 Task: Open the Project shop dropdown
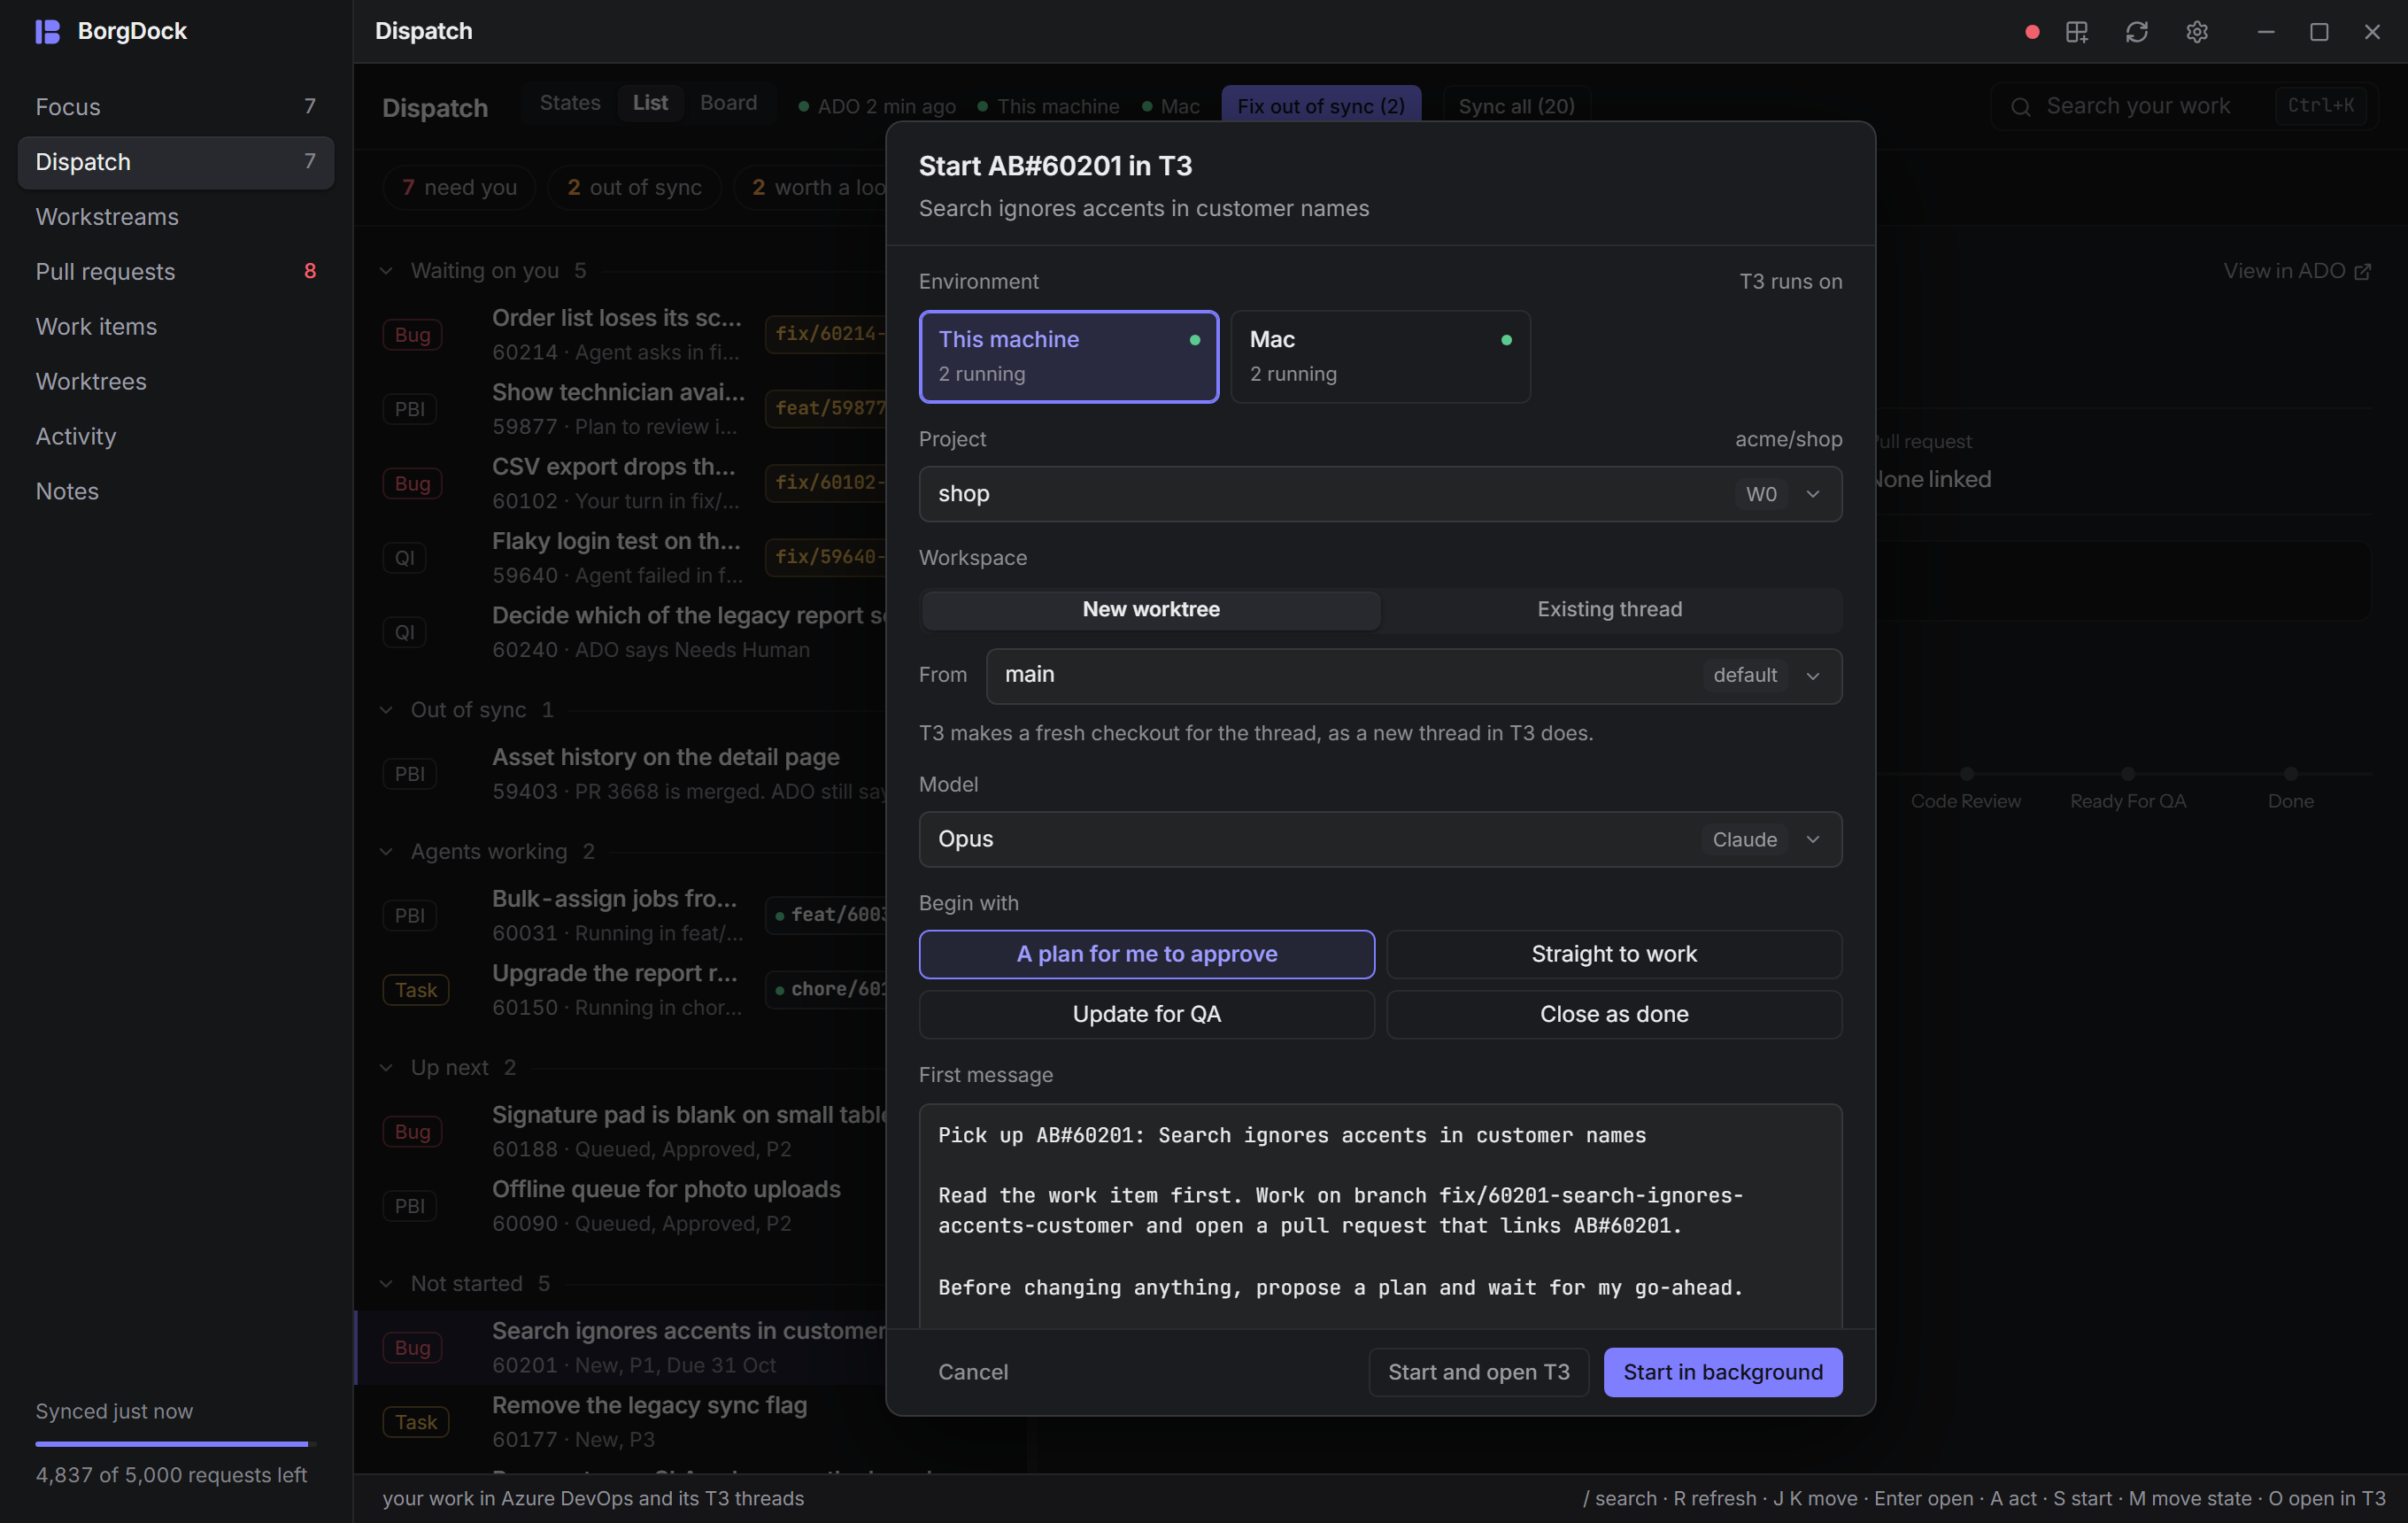pos(1380,494)
